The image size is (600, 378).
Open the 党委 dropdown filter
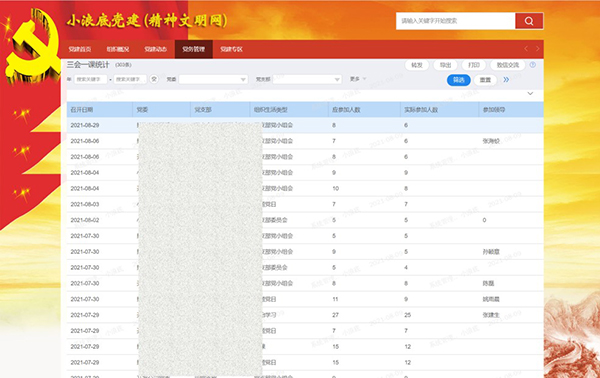(x=214, y=79)
